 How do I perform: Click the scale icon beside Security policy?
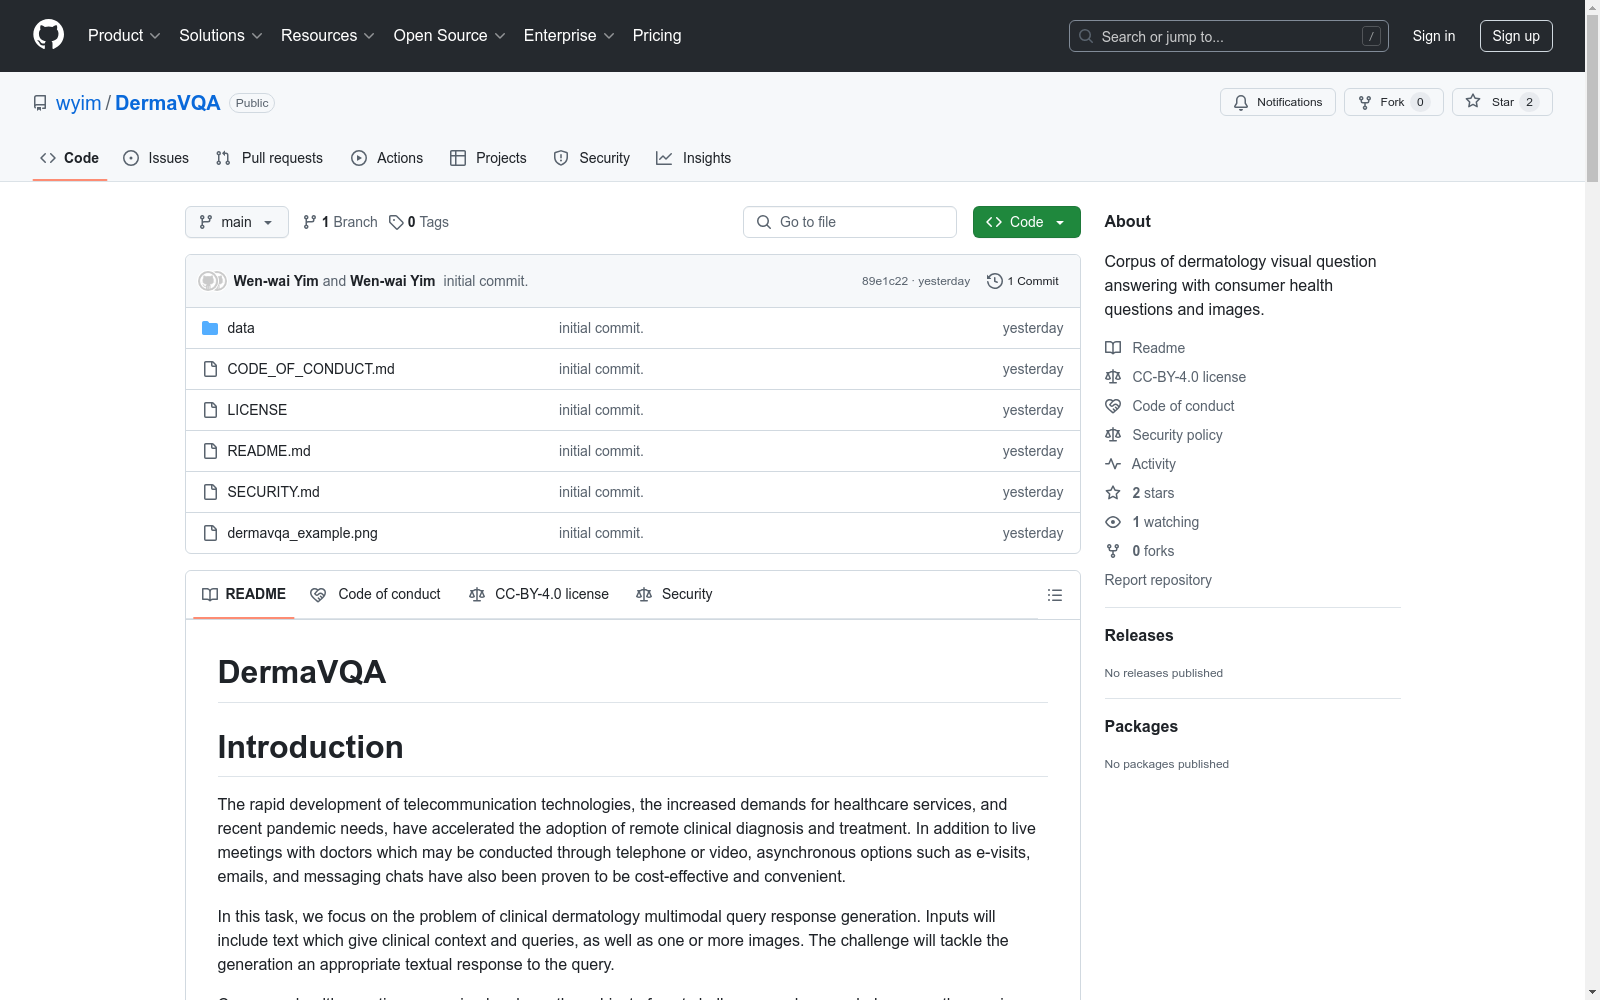click(1113, 435)
